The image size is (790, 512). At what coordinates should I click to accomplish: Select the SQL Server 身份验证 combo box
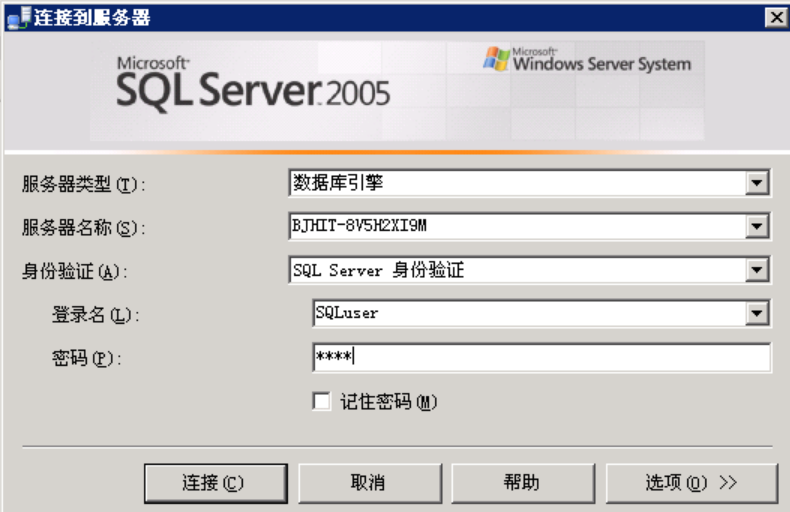coord(530,270)
